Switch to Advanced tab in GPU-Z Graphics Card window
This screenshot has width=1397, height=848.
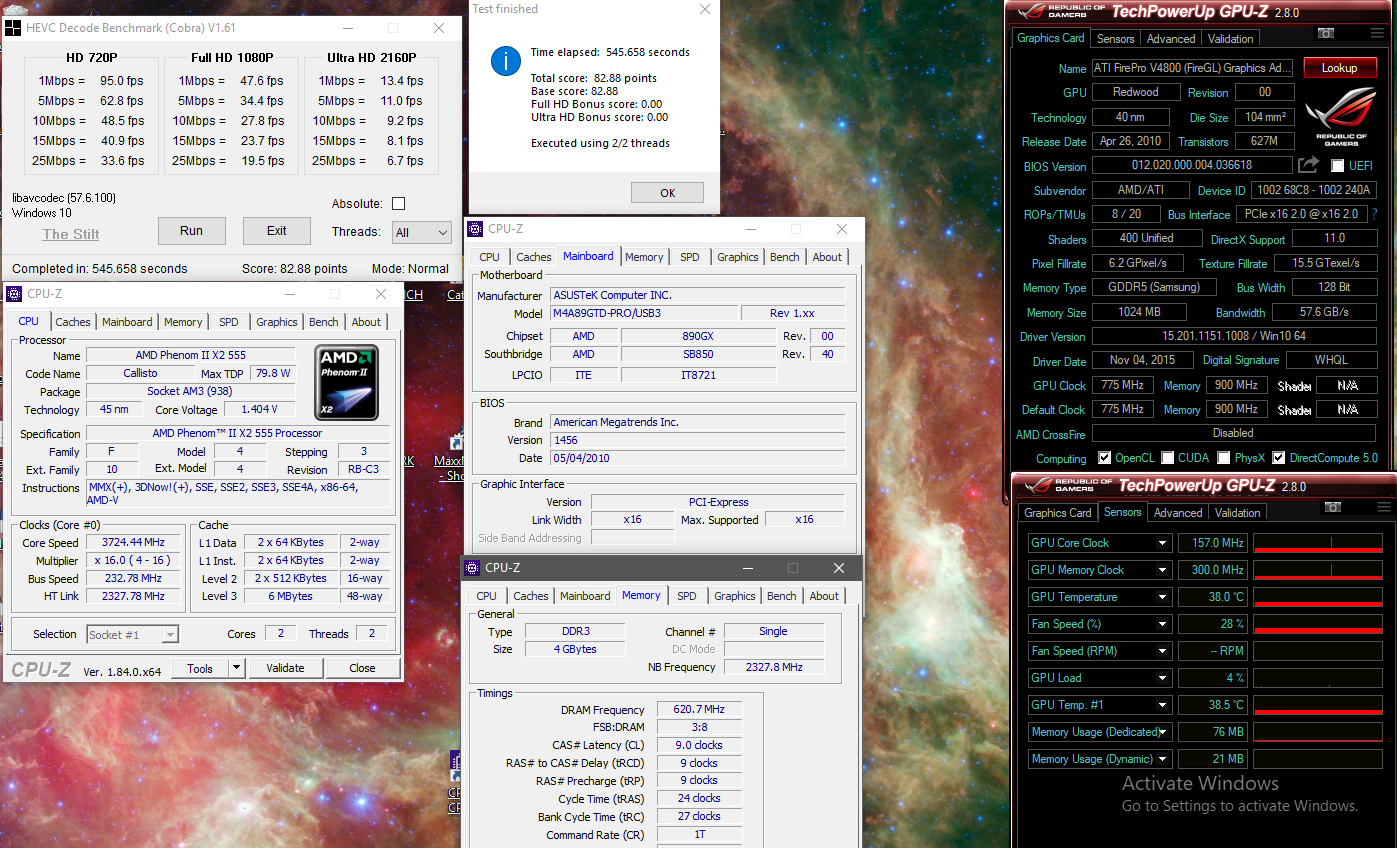click(x=1171, y=39)
